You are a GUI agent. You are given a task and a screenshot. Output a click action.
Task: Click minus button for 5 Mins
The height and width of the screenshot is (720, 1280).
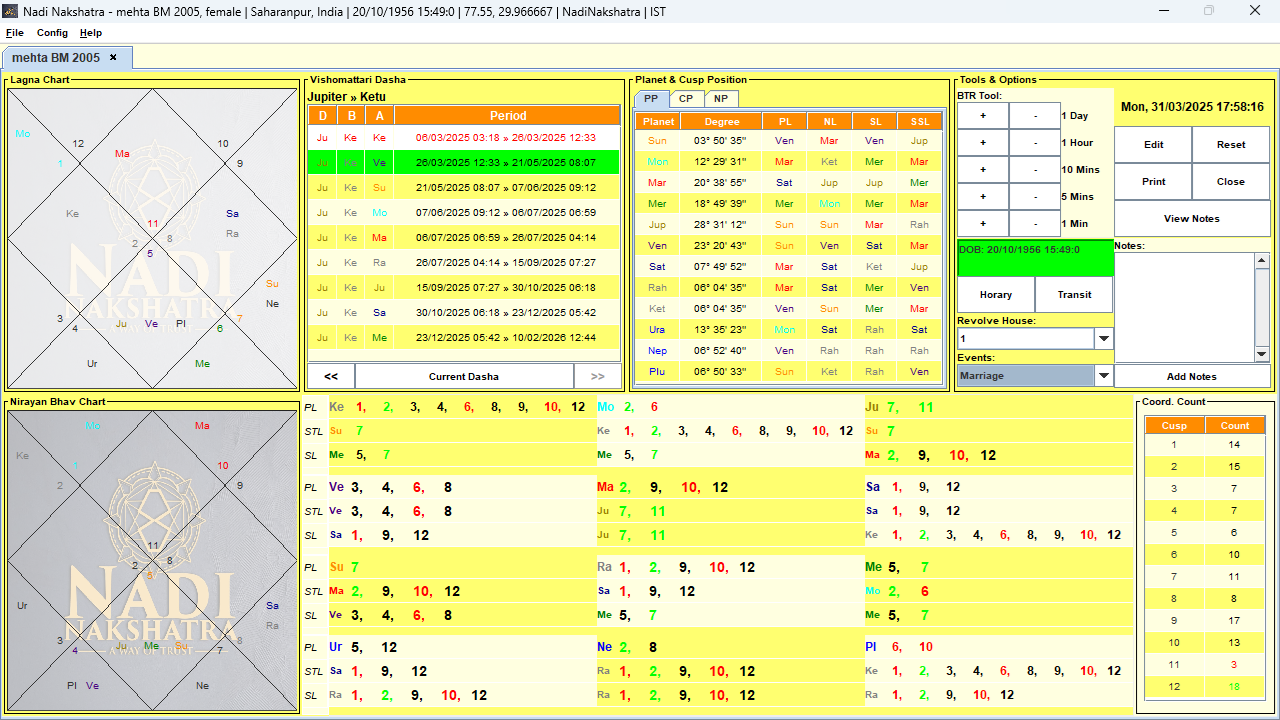pyautogui.click(x=1035, y=197)
